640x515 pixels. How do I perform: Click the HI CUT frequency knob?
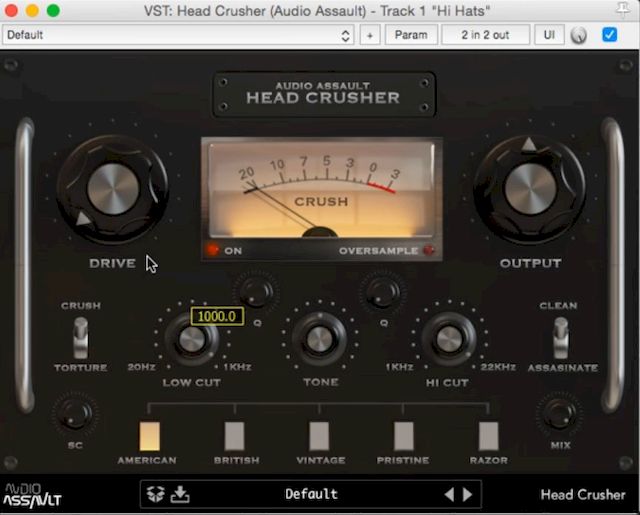tap(448, 339)
